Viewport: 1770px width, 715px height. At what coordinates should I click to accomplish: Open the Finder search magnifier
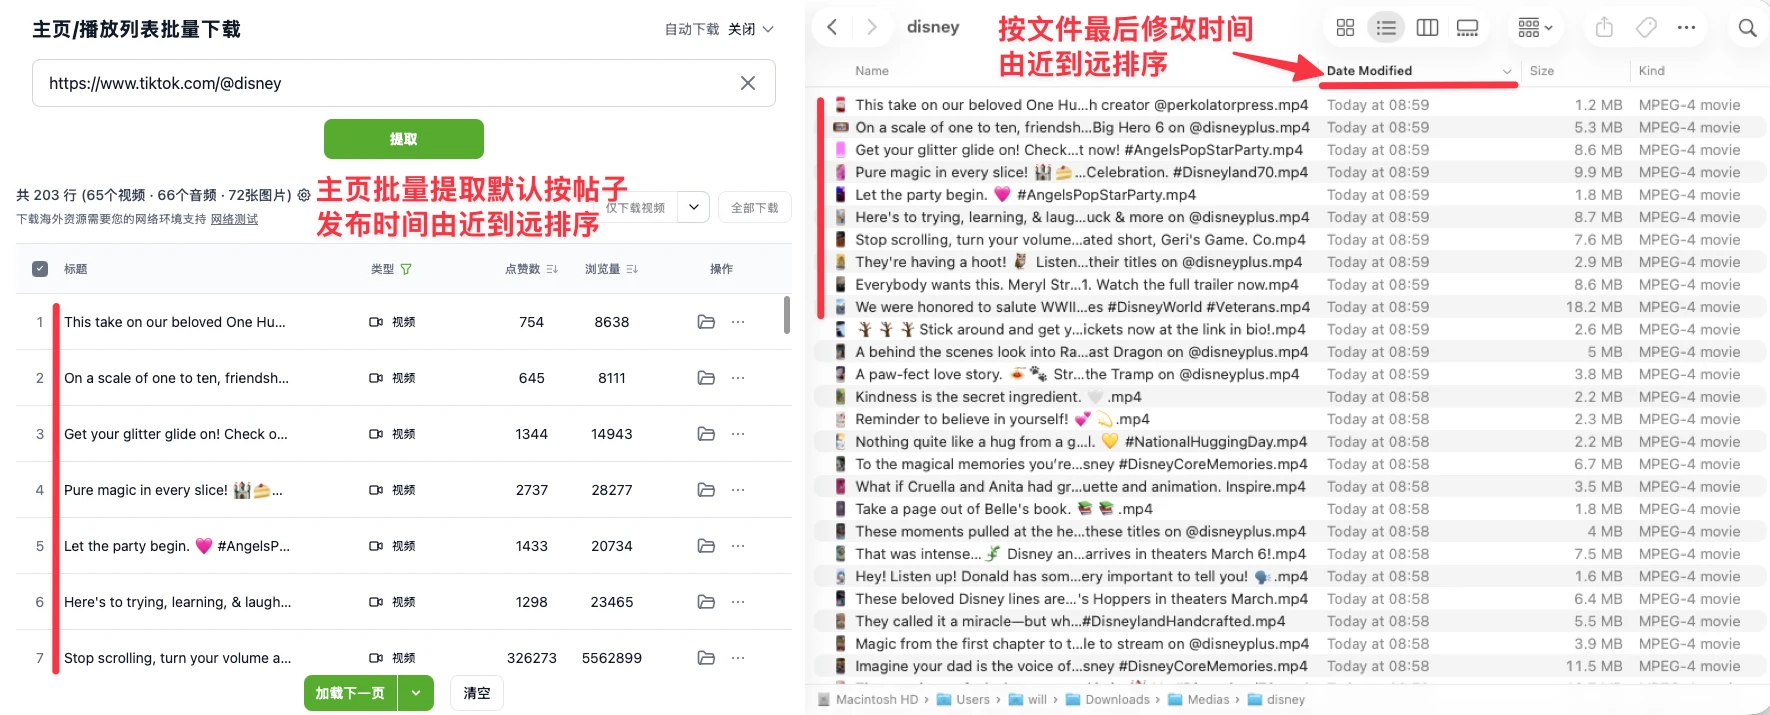pos(1747,28)
